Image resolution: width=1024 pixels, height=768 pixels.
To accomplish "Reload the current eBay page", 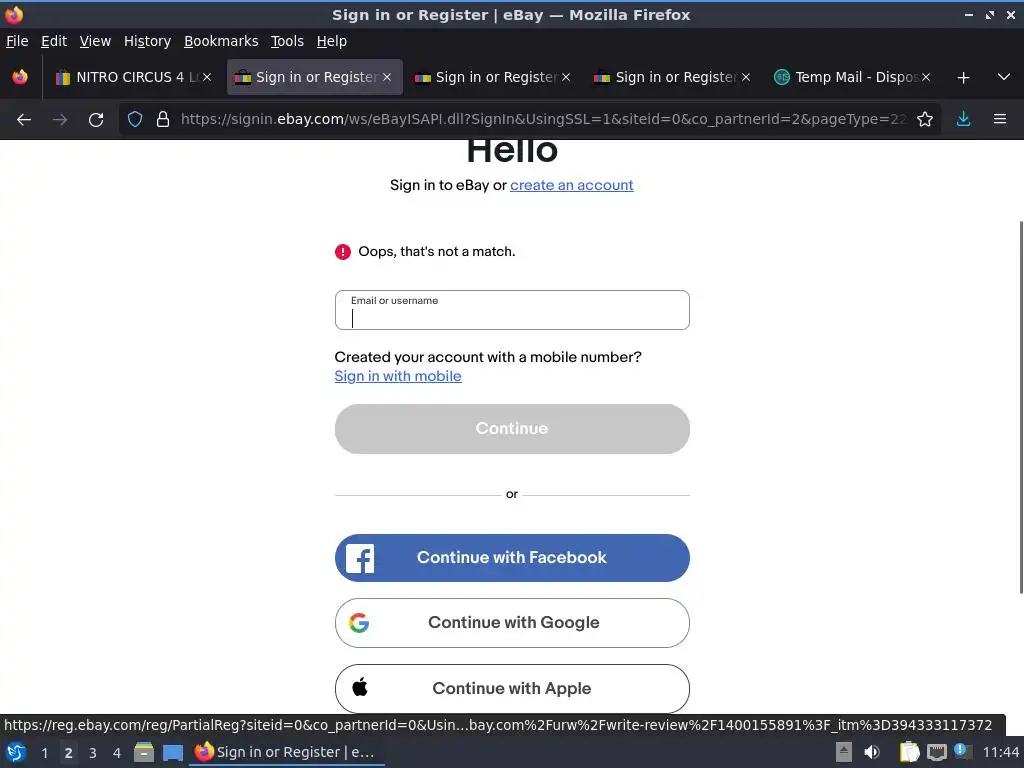I will pos(96,120).
